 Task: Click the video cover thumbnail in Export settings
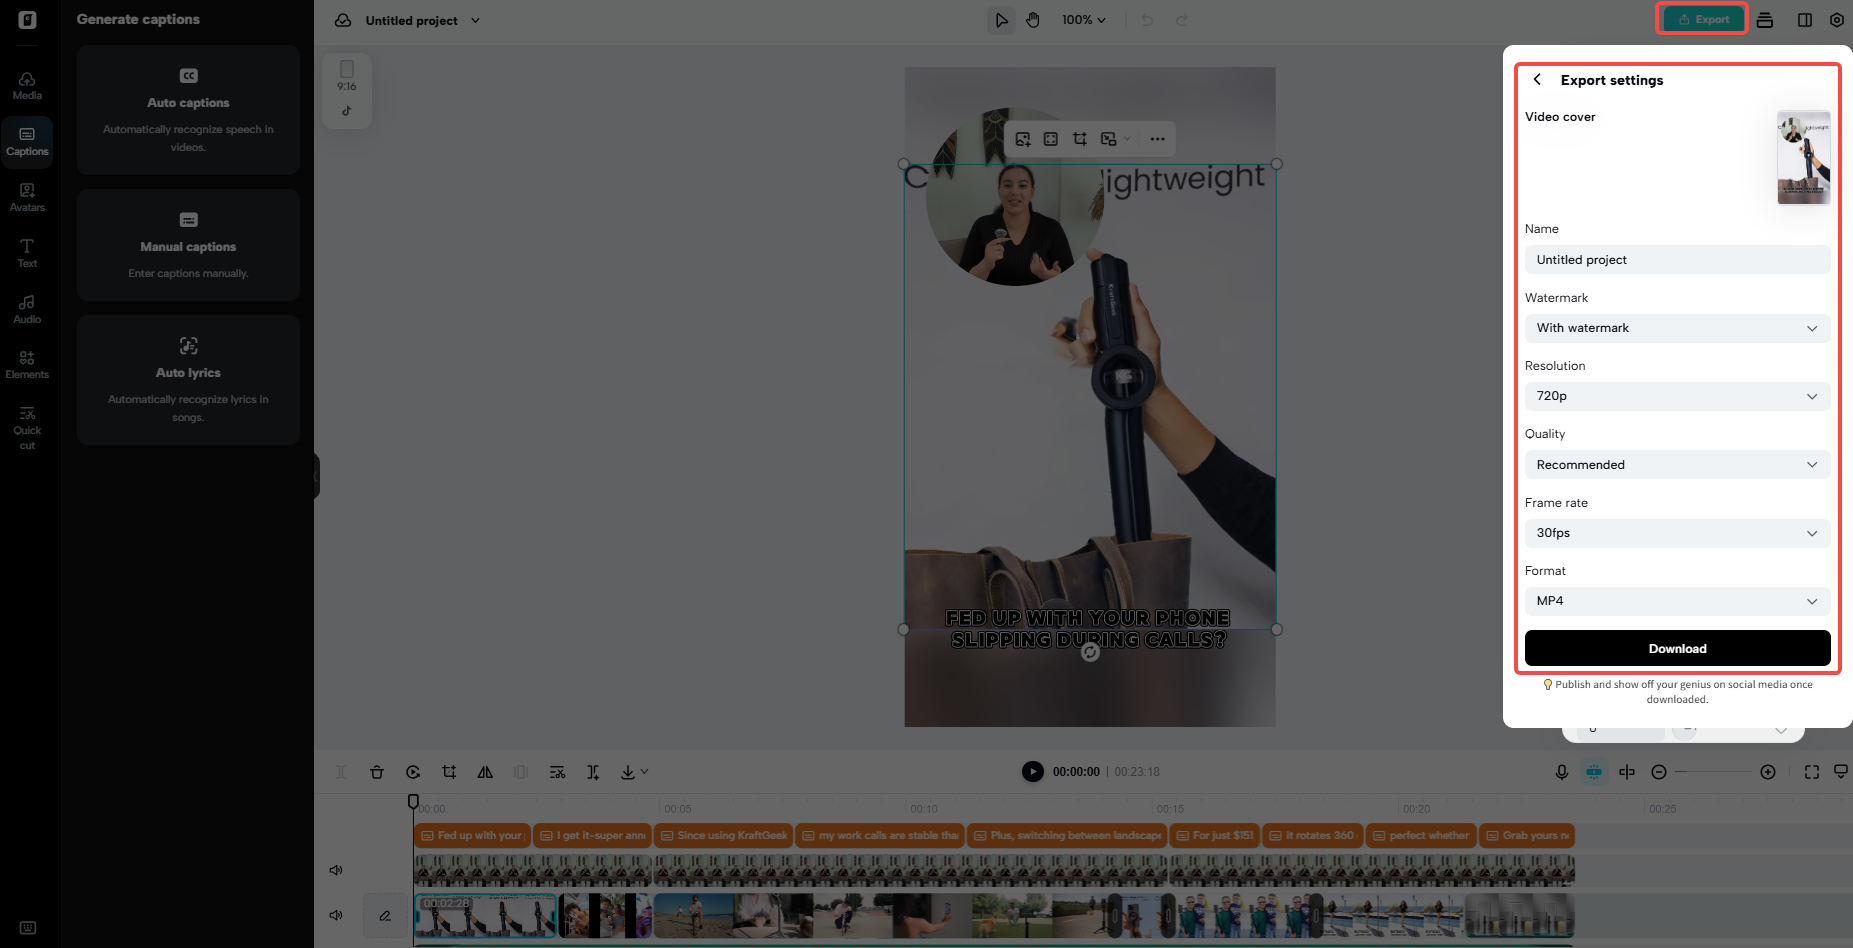pos(1803,157)
